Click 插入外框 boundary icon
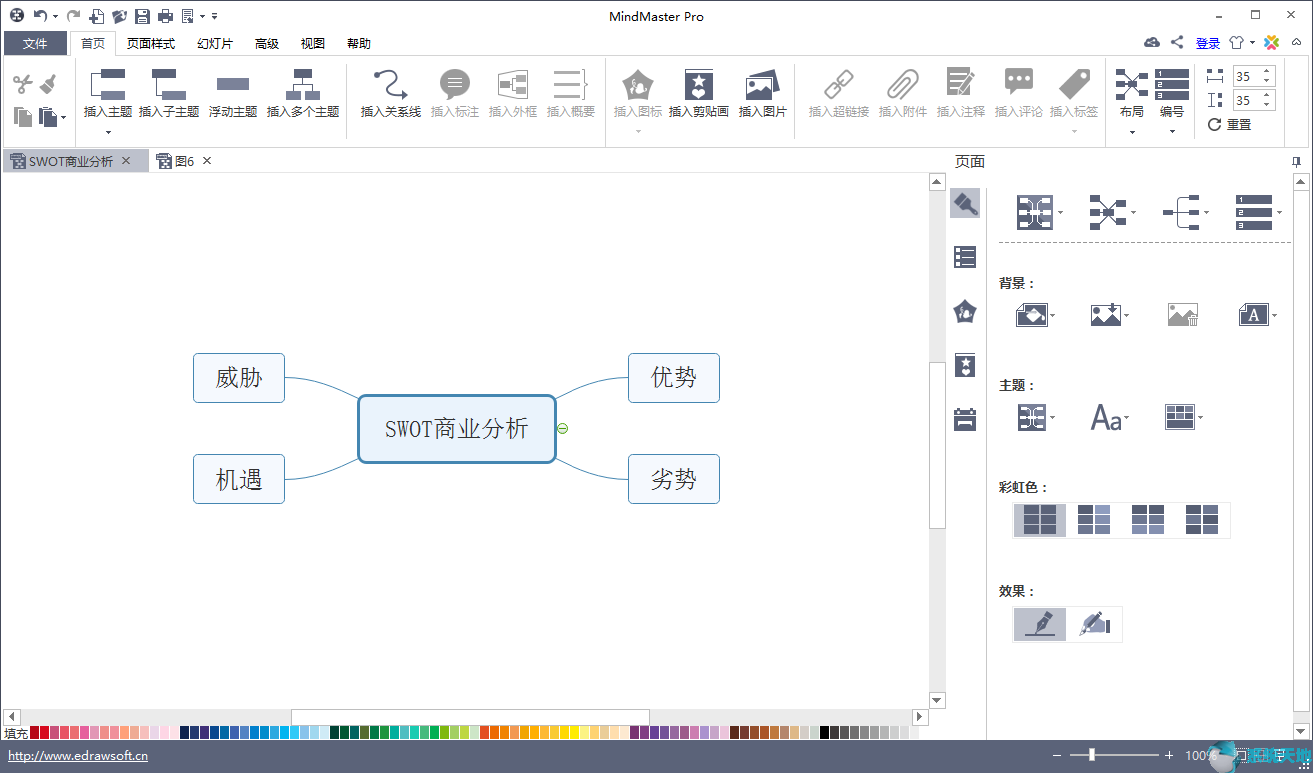This screenshot has height=773, width=1313. [x=513, y=84]
